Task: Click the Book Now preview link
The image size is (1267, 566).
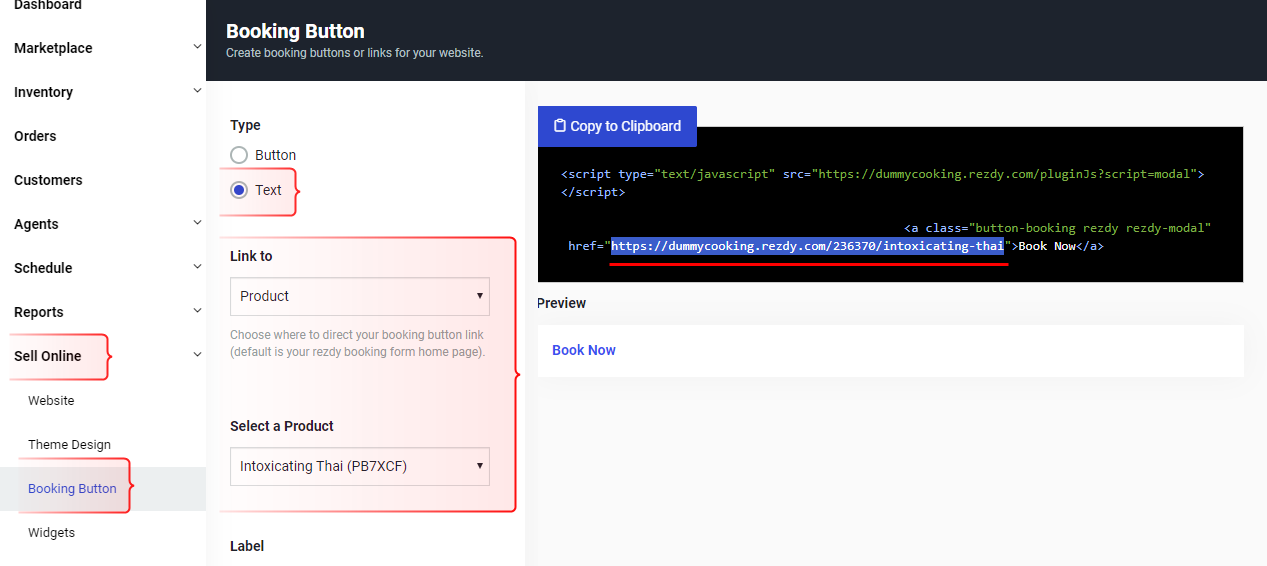Action: (x=584, y=350)
